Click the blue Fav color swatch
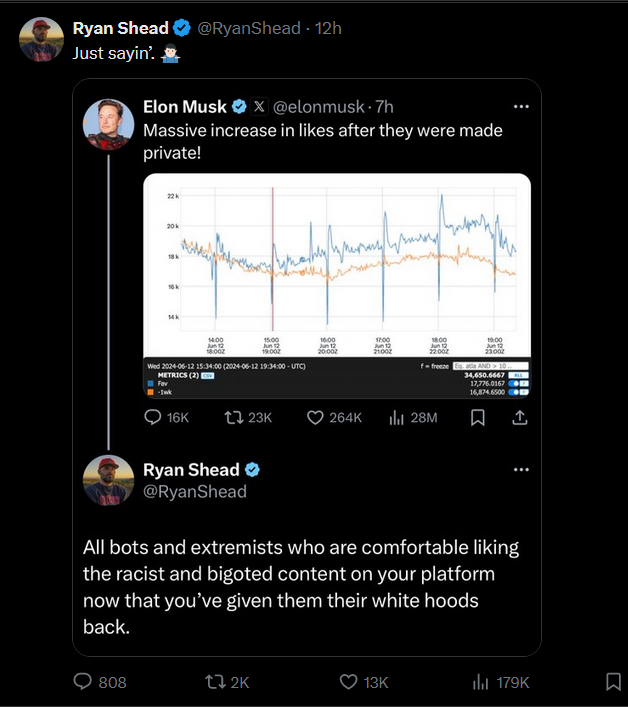The height and width of the screenshot is (707, 628). [x=150, y=384]
